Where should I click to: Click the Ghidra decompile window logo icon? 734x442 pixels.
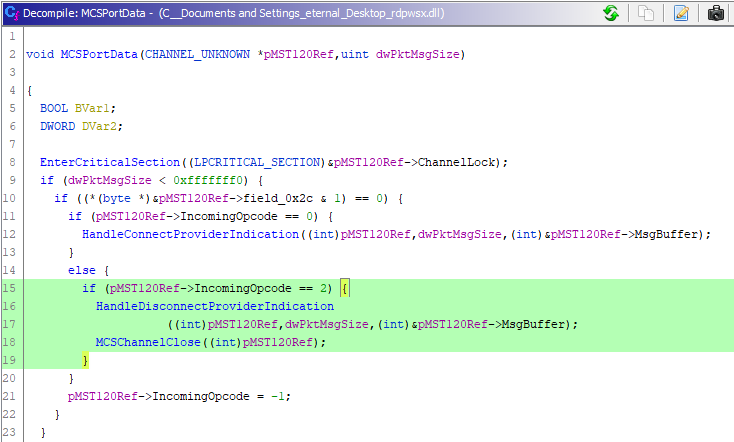tap(12, 13)
